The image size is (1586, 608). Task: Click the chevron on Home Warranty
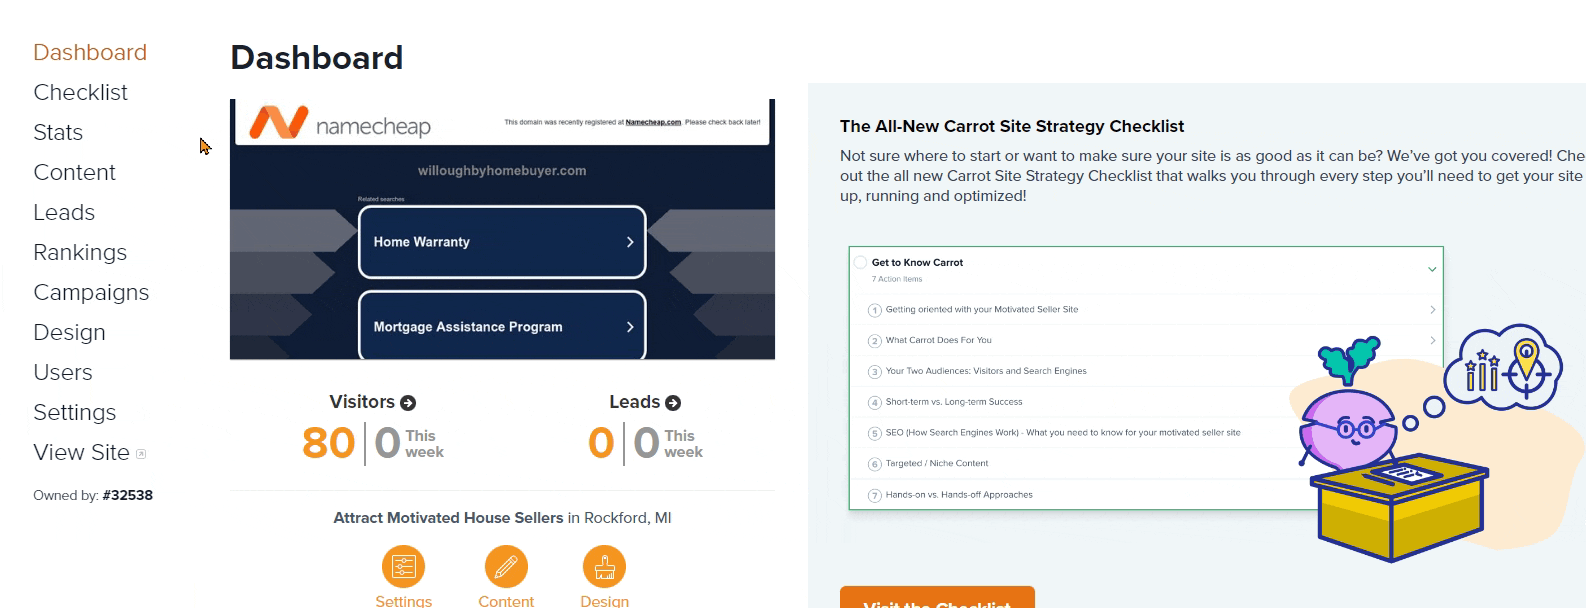pyautogui.click(x=630, y=242)
